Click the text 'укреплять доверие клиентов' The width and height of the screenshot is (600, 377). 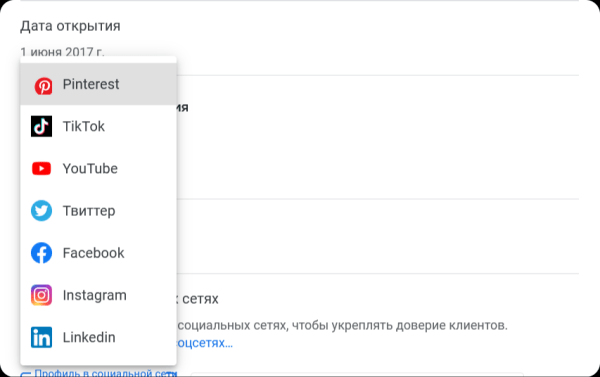(x=419, y=325)
